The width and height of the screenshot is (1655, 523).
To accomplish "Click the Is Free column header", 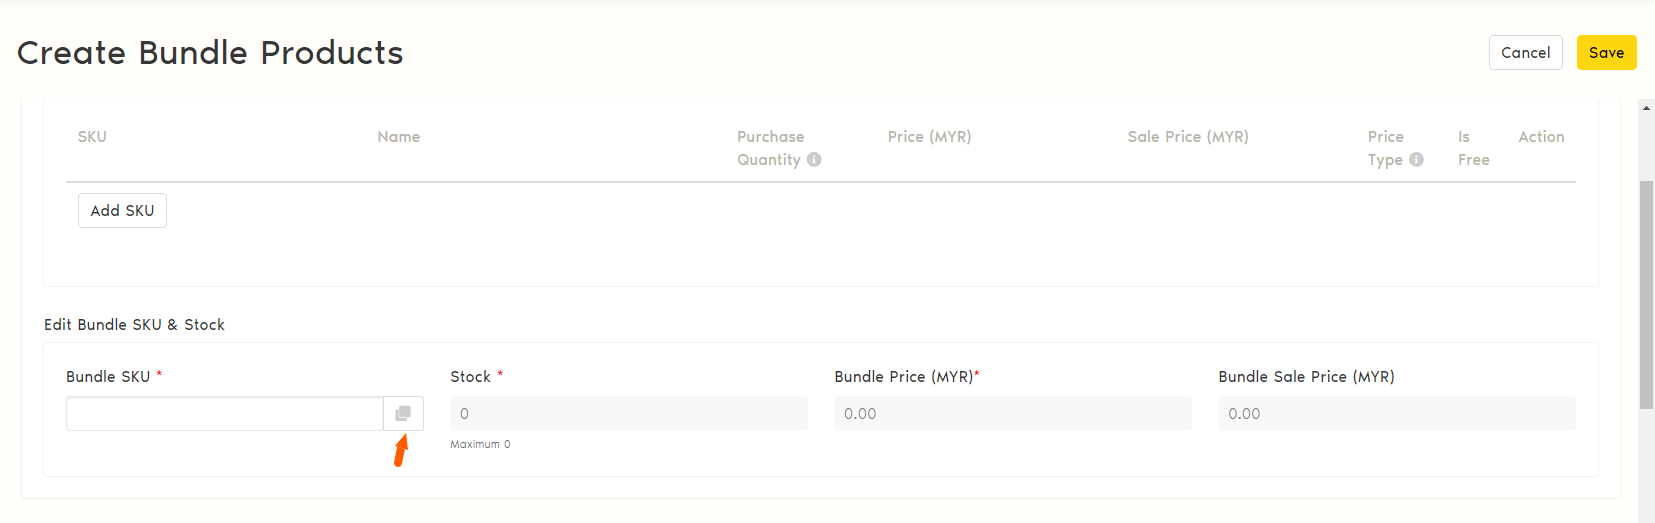I will [1473, 148].
